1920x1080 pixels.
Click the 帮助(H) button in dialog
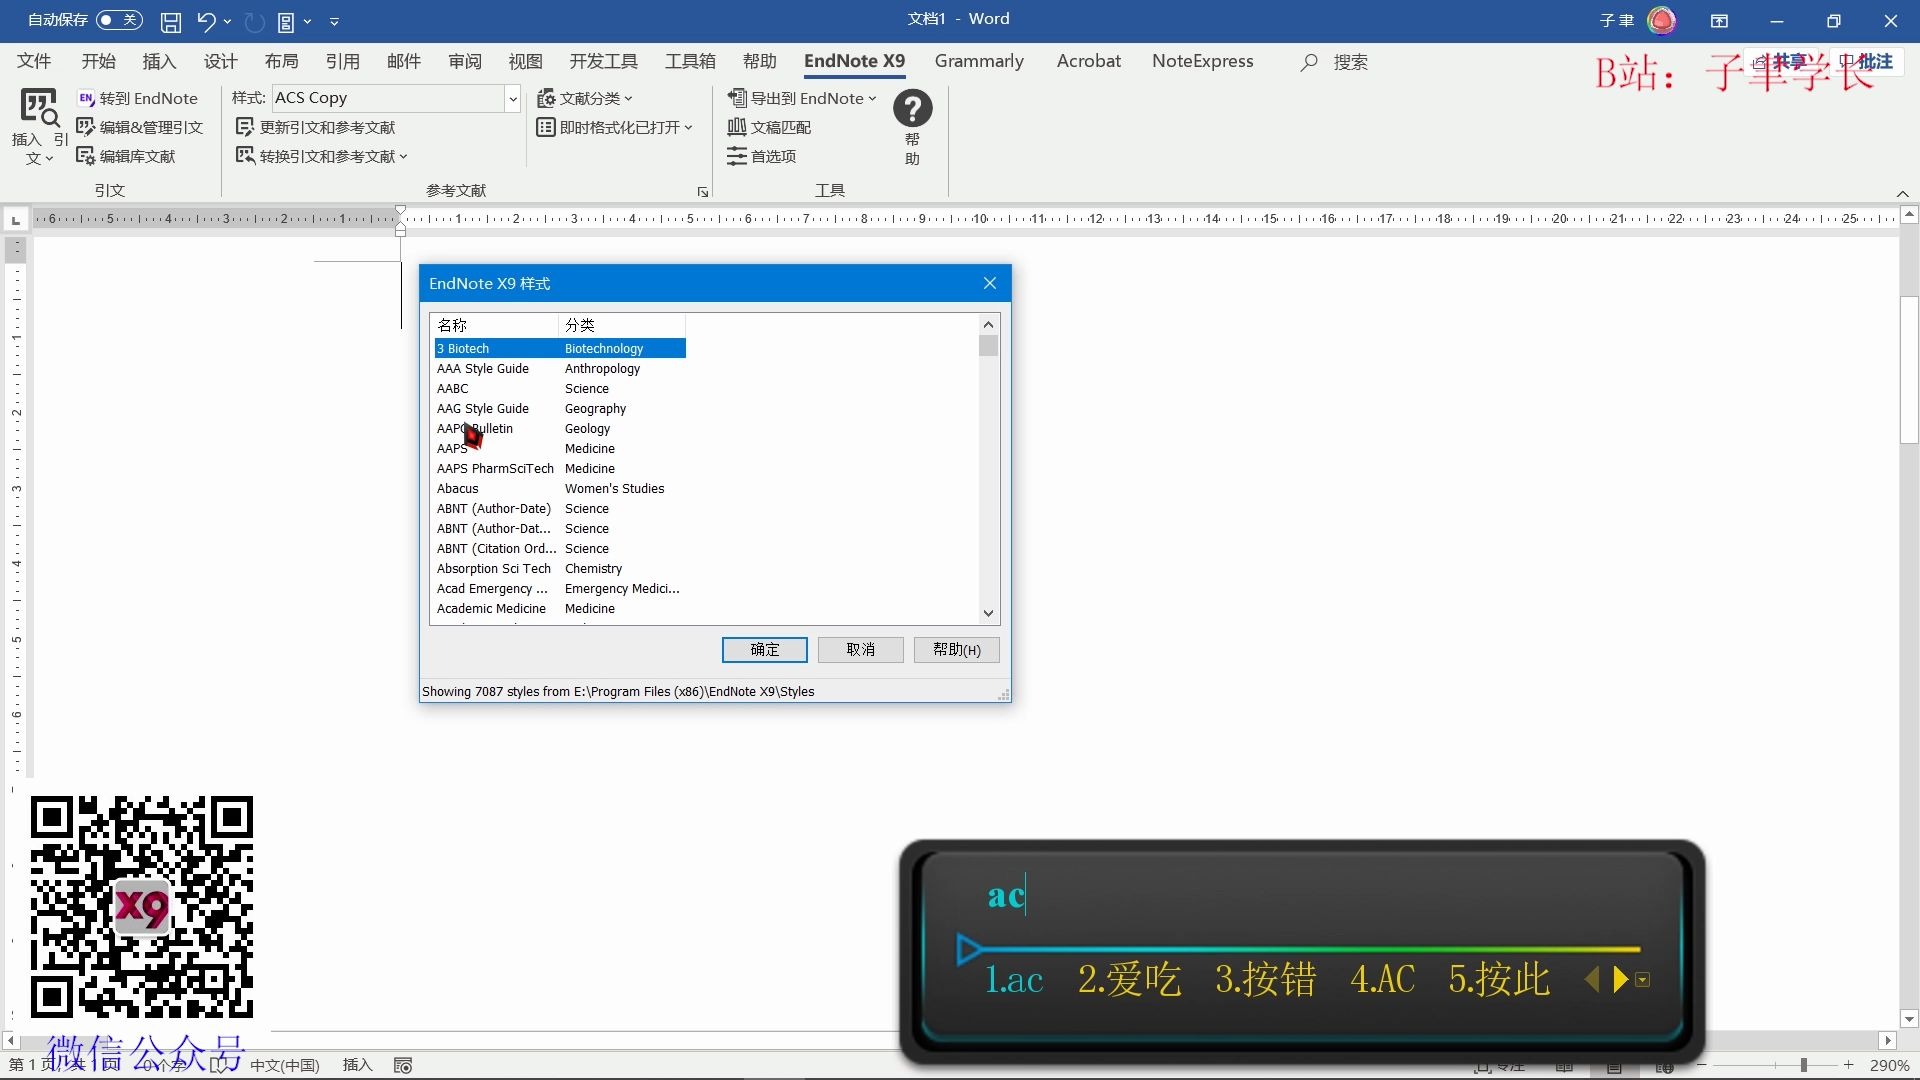pos(956,650)
